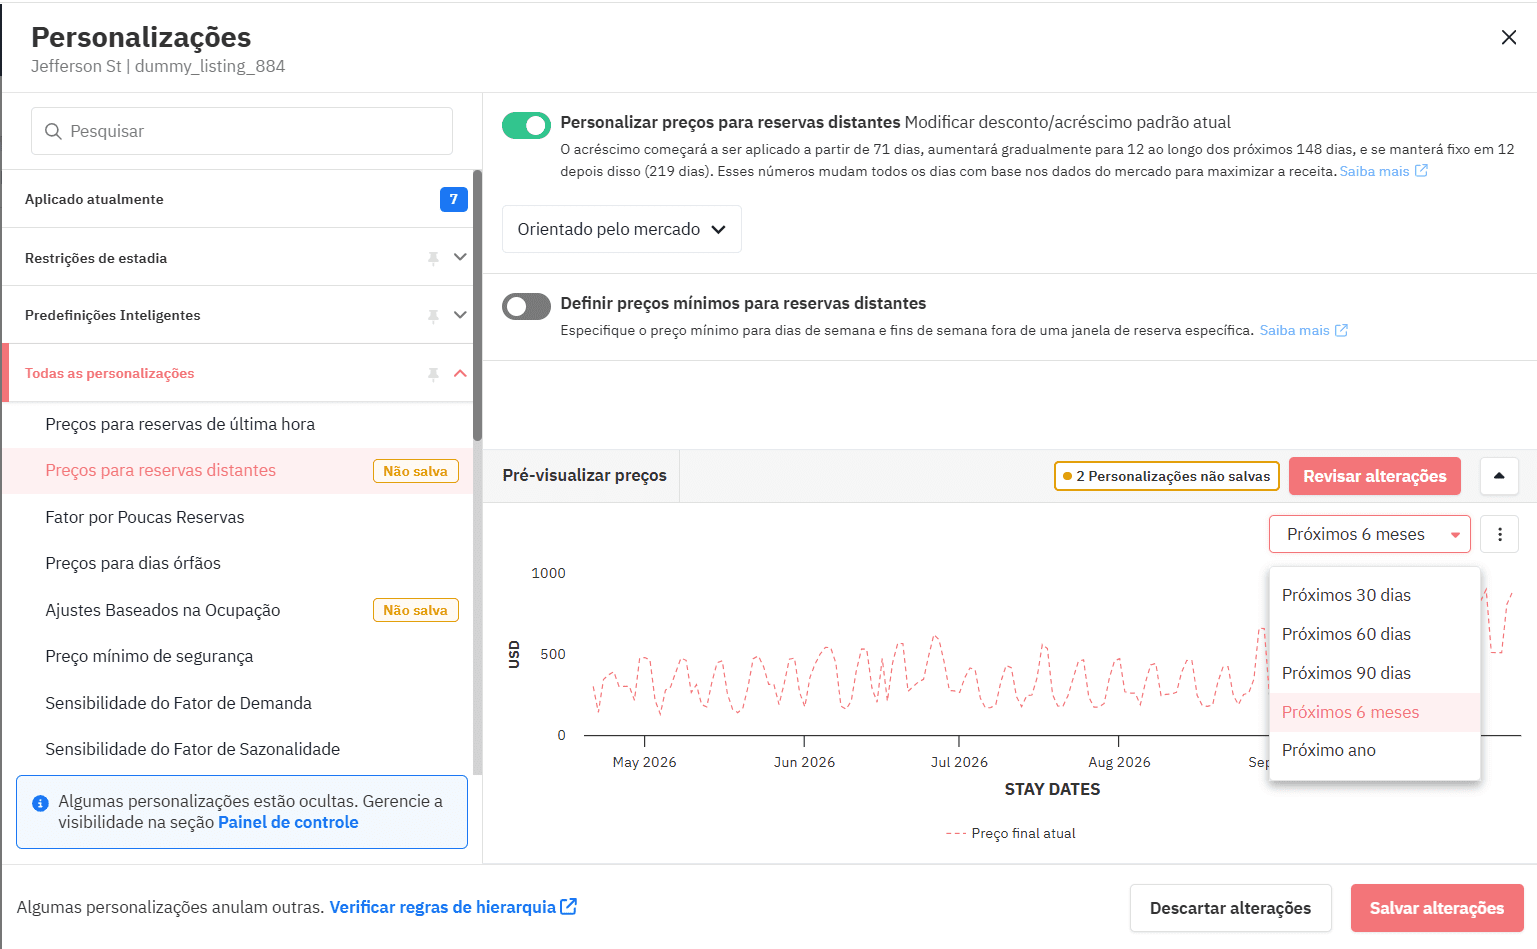Choose Próximo ano in the period menu

[x=1328, y=750]
